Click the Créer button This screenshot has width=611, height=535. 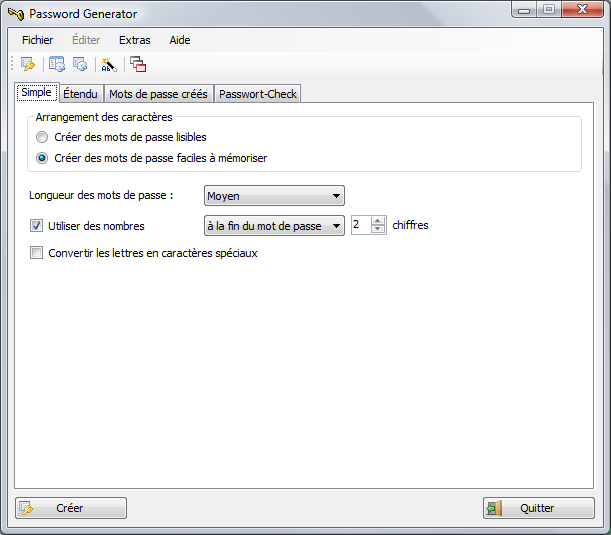point(71,508)
